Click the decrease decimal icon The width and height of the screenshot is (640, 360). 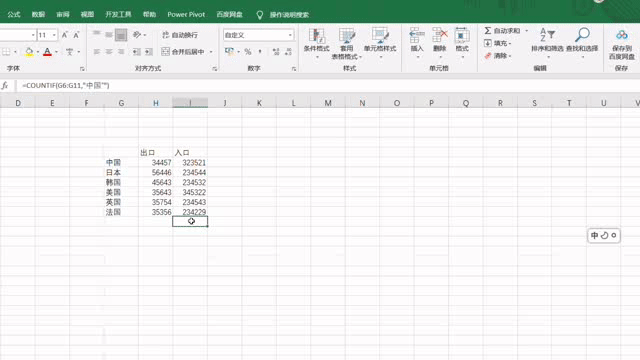click(x=288, y=52)
